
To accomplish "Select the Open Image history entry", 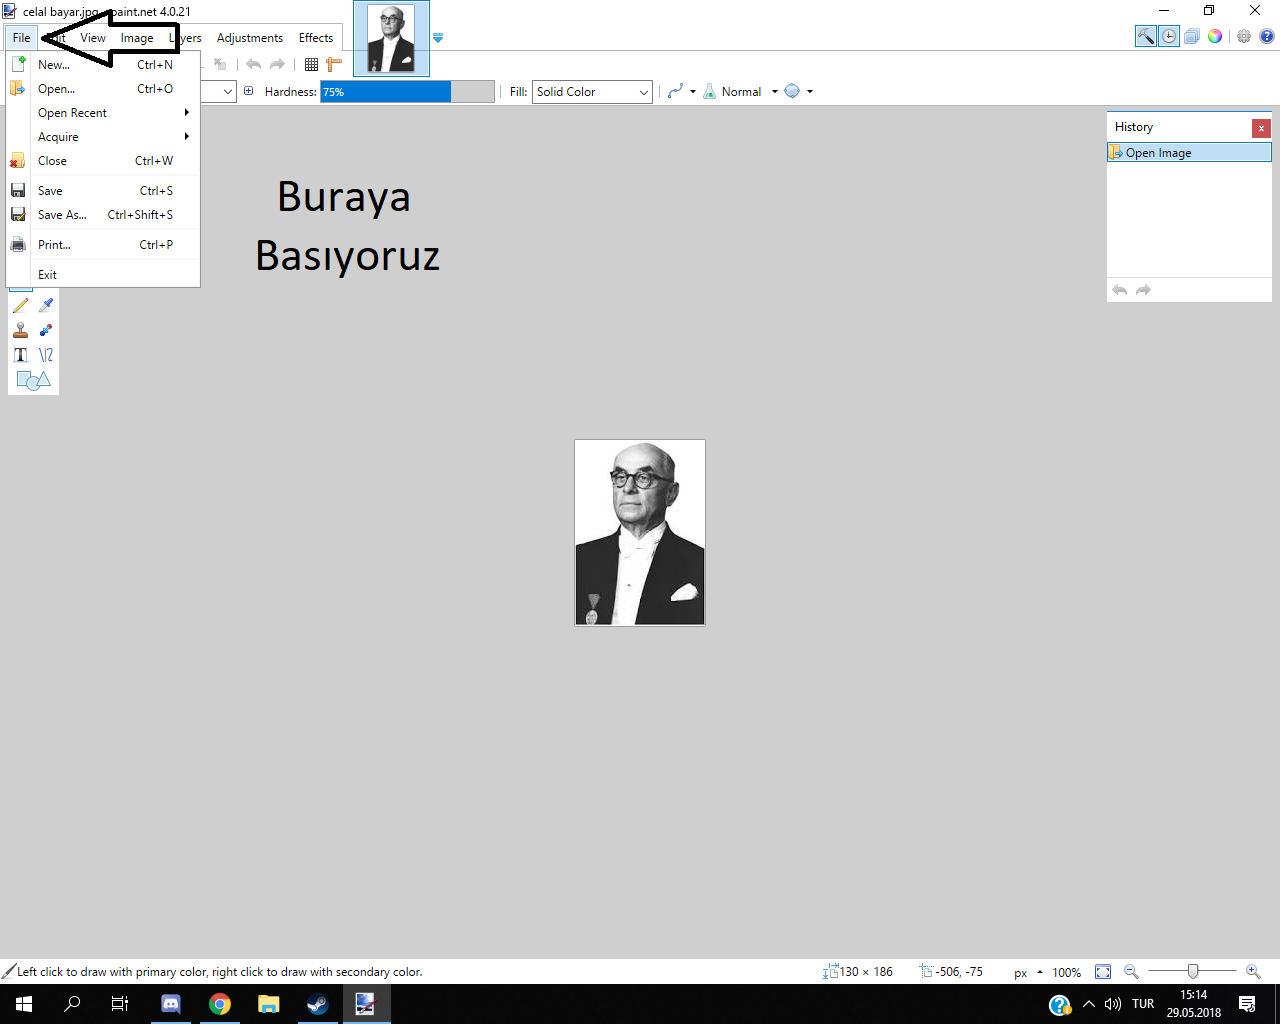I will 1189,153.
